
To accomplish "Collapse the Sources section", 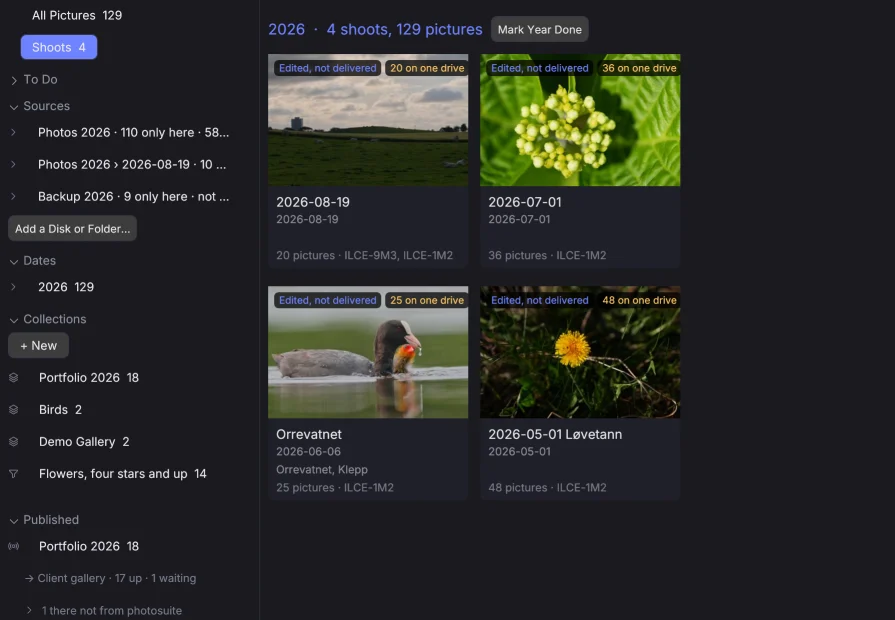I will (x=14, y=107).
